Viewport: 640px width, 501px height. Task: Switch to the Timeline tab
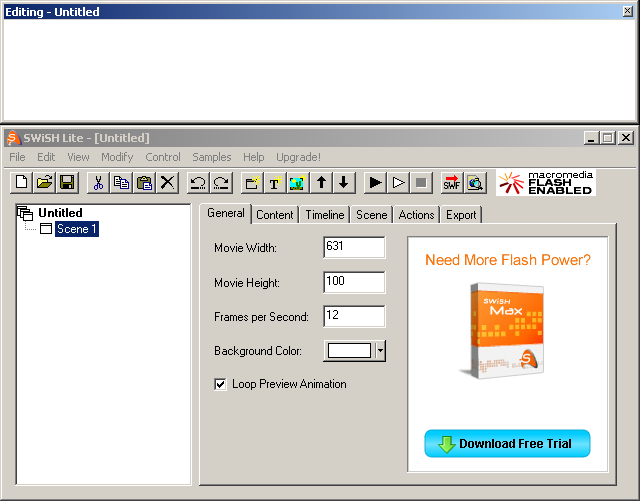(x=325, y=215)
